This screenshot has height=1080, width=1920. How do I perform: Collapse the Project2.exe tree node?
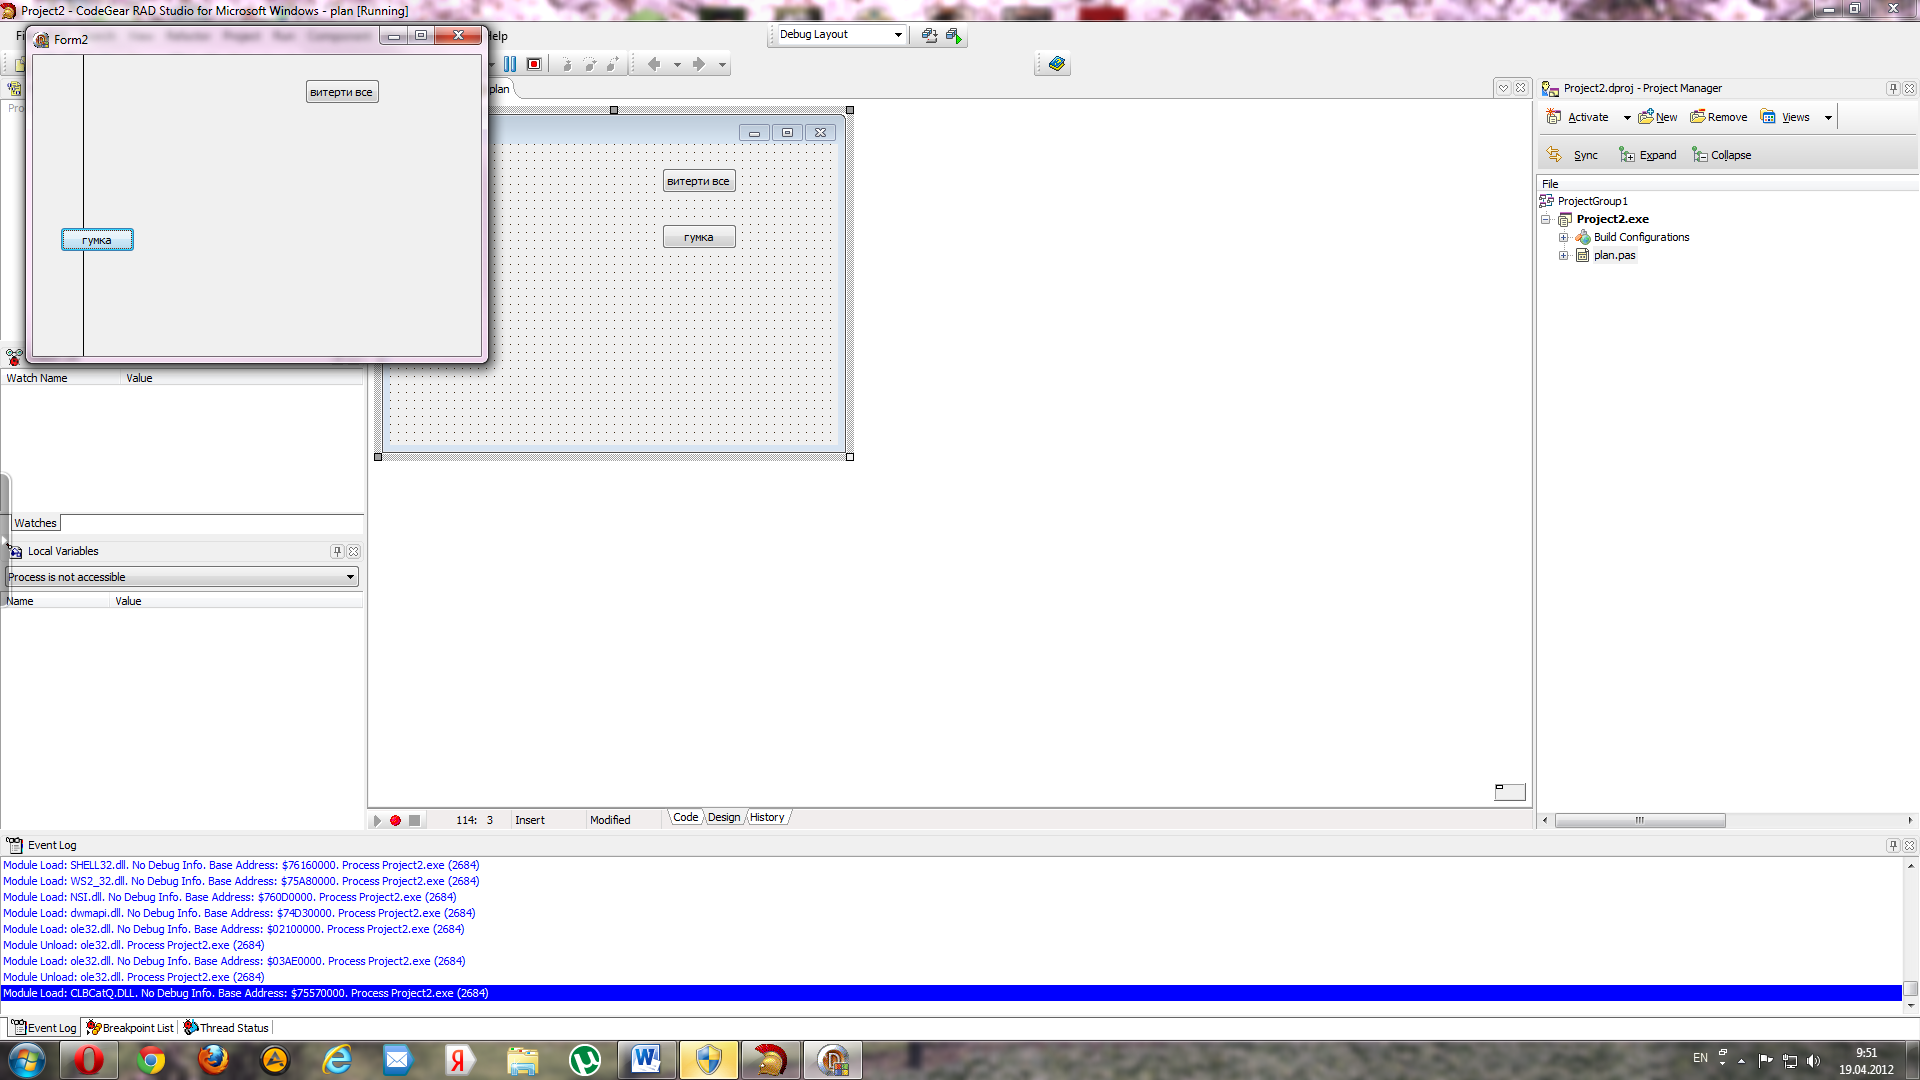coord(1546,219)
